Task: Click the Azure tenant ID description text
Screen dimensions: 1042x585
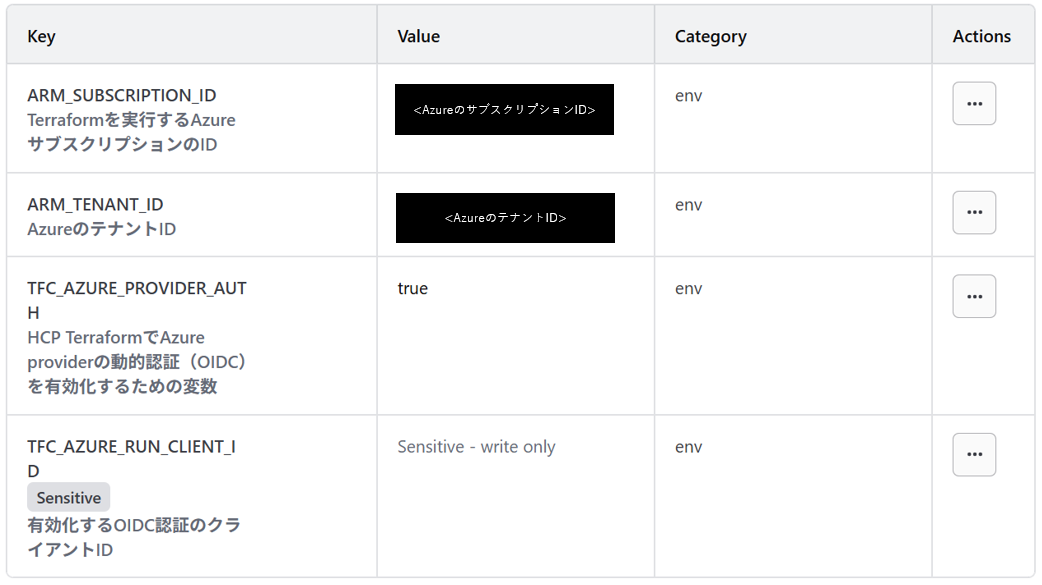Action: (101, 229)
